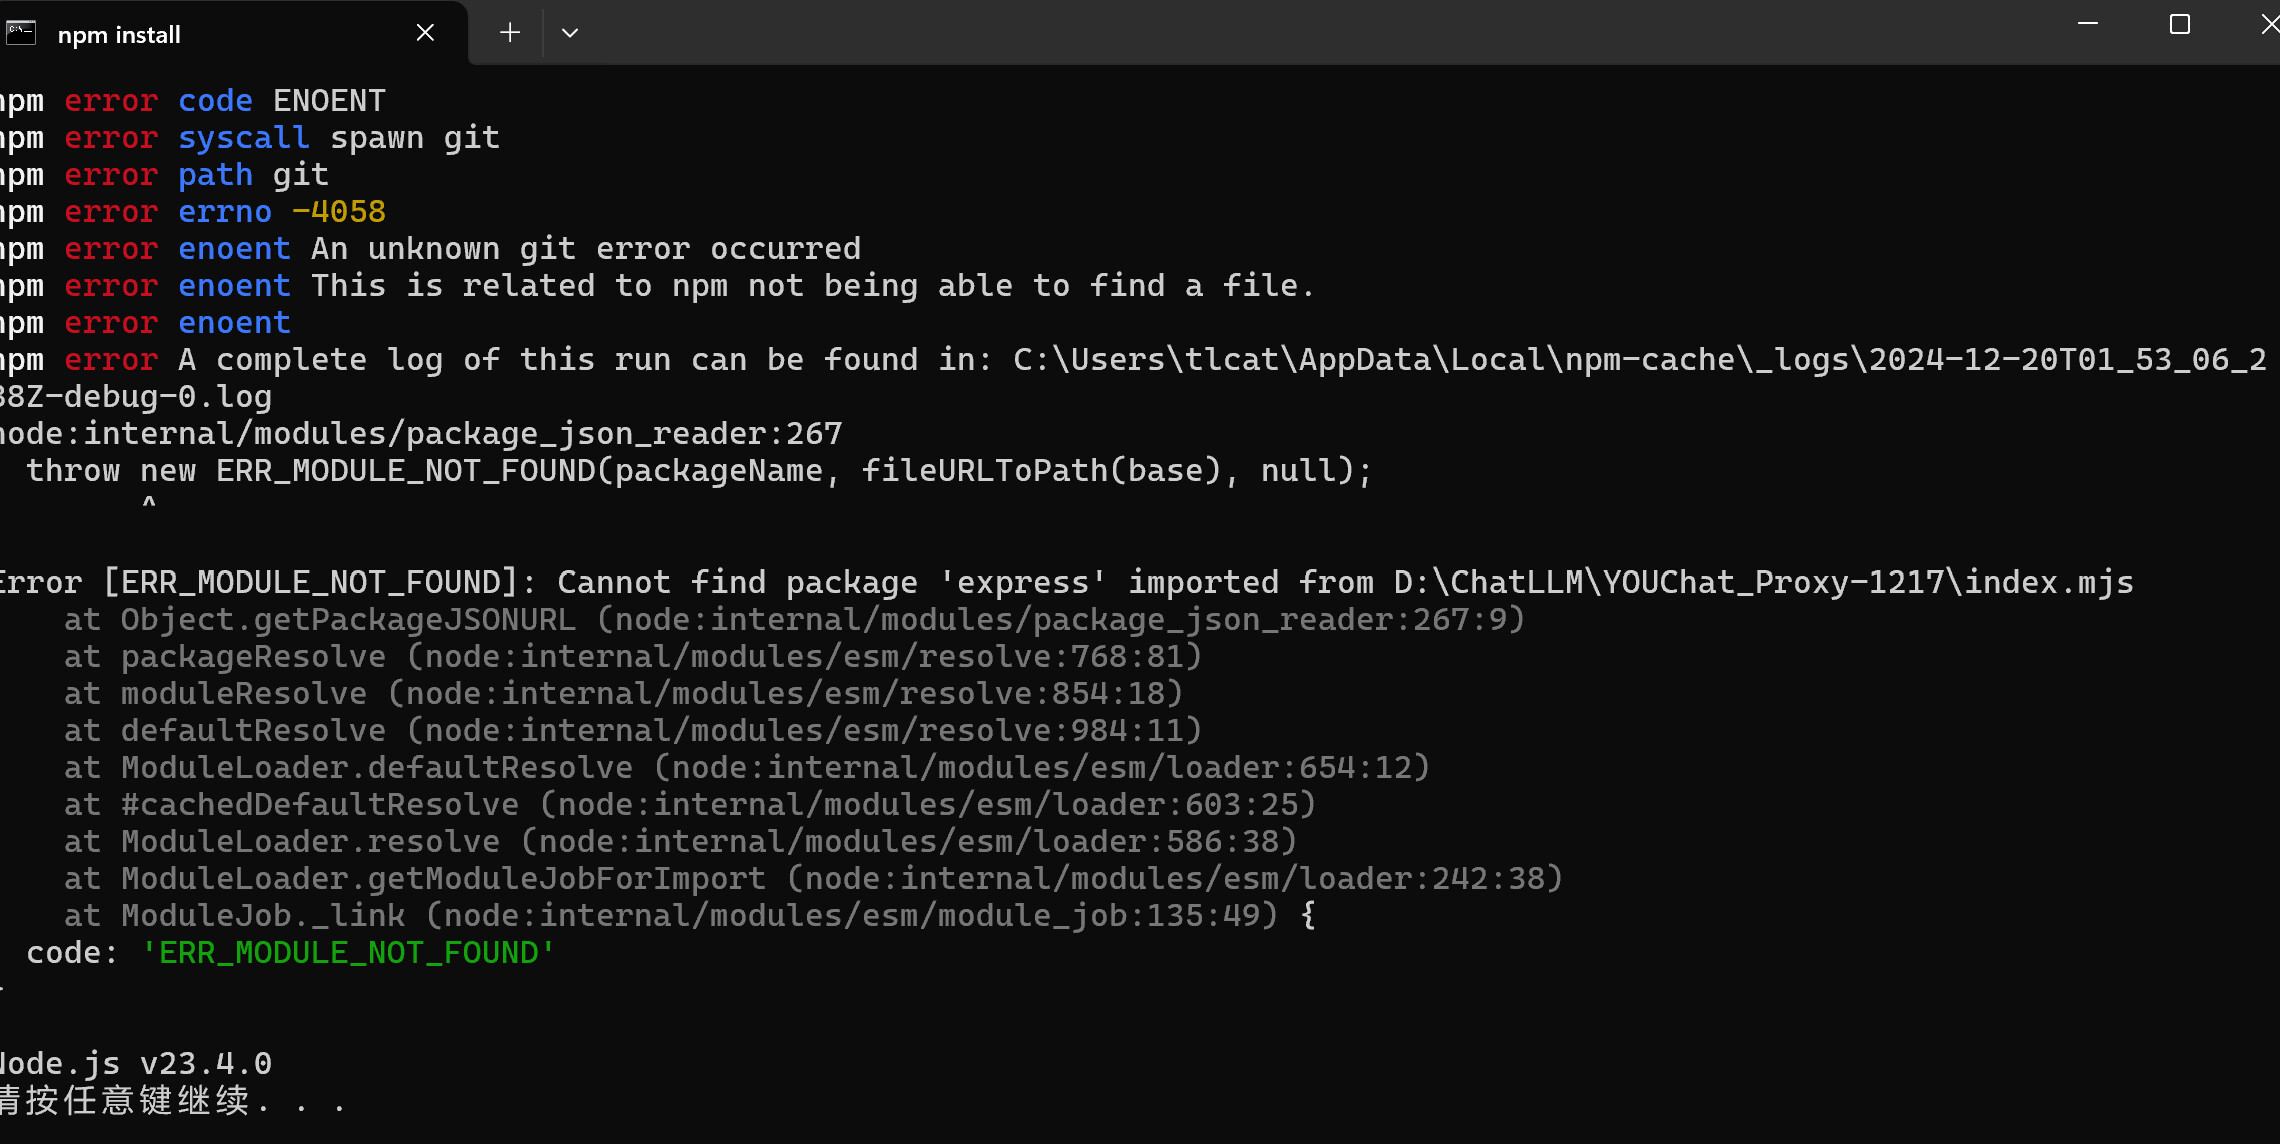2280x1144 pixels.
Task: Click the 'express' package name in the error
Action: click(1022, 583)
